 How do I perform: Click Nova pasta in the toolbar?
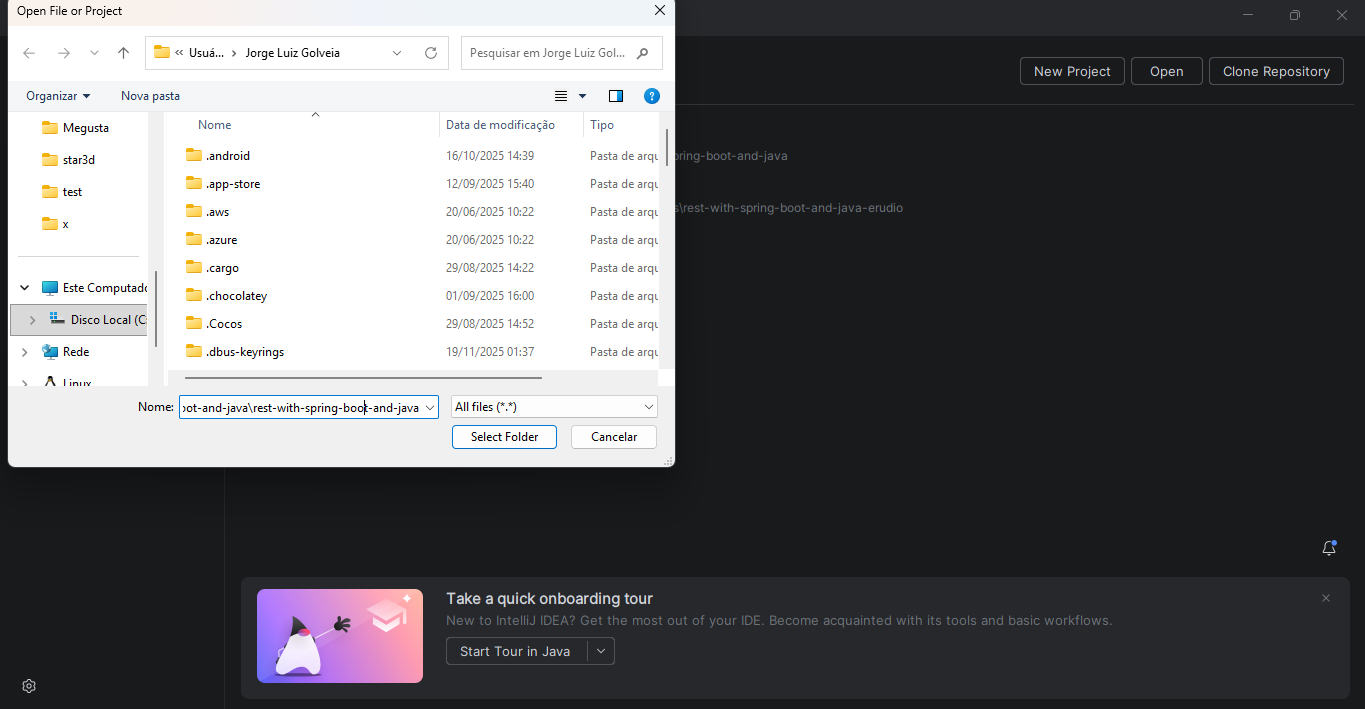pos(150,96)
